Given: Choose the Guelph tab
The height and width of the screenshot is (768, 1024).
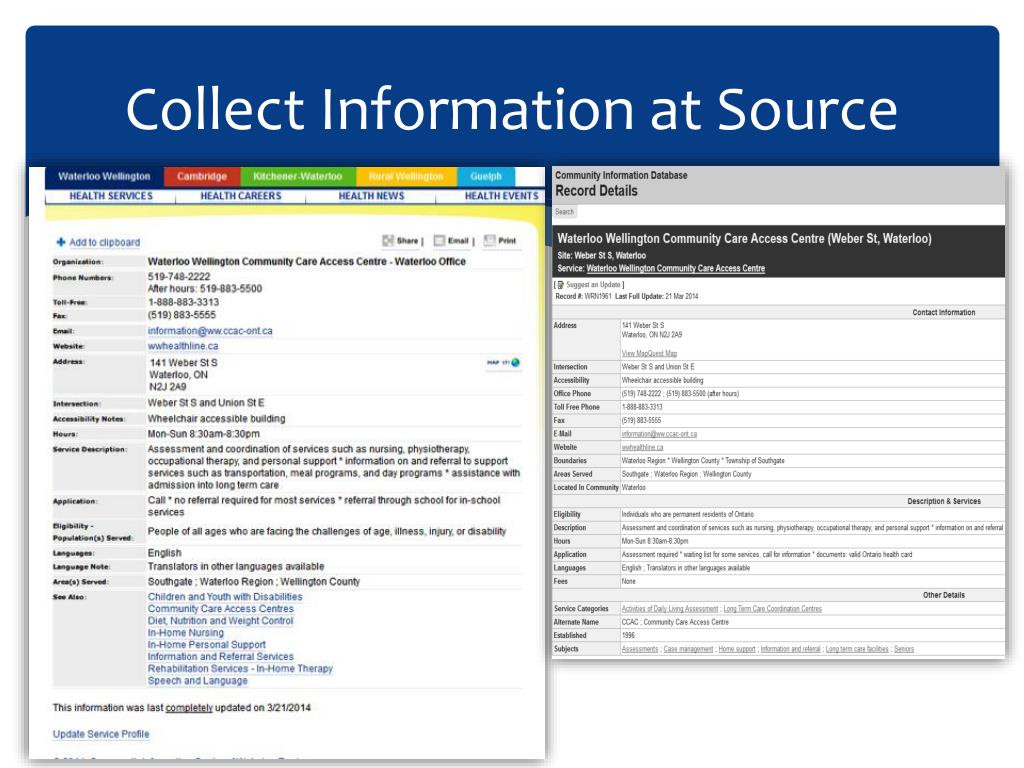Looking at the screenshot, I should pos(486,176).
